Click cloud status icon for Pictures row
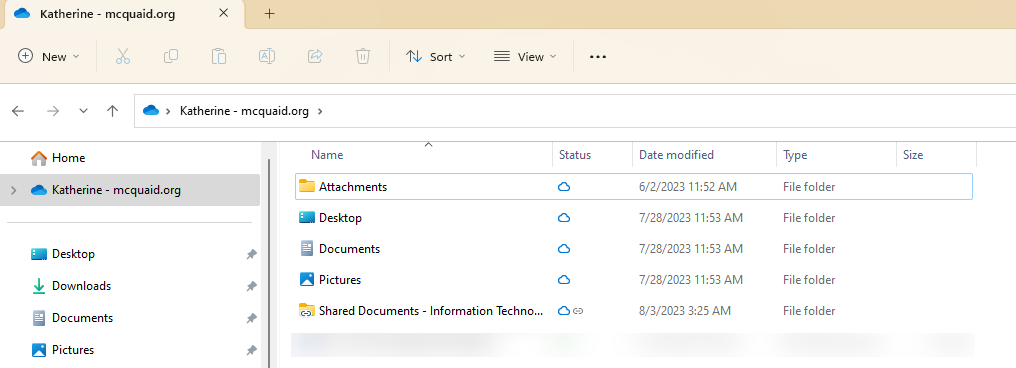The width and height of the screenshot is (1016, 368). pyautogui.click(x=564, y=280)
